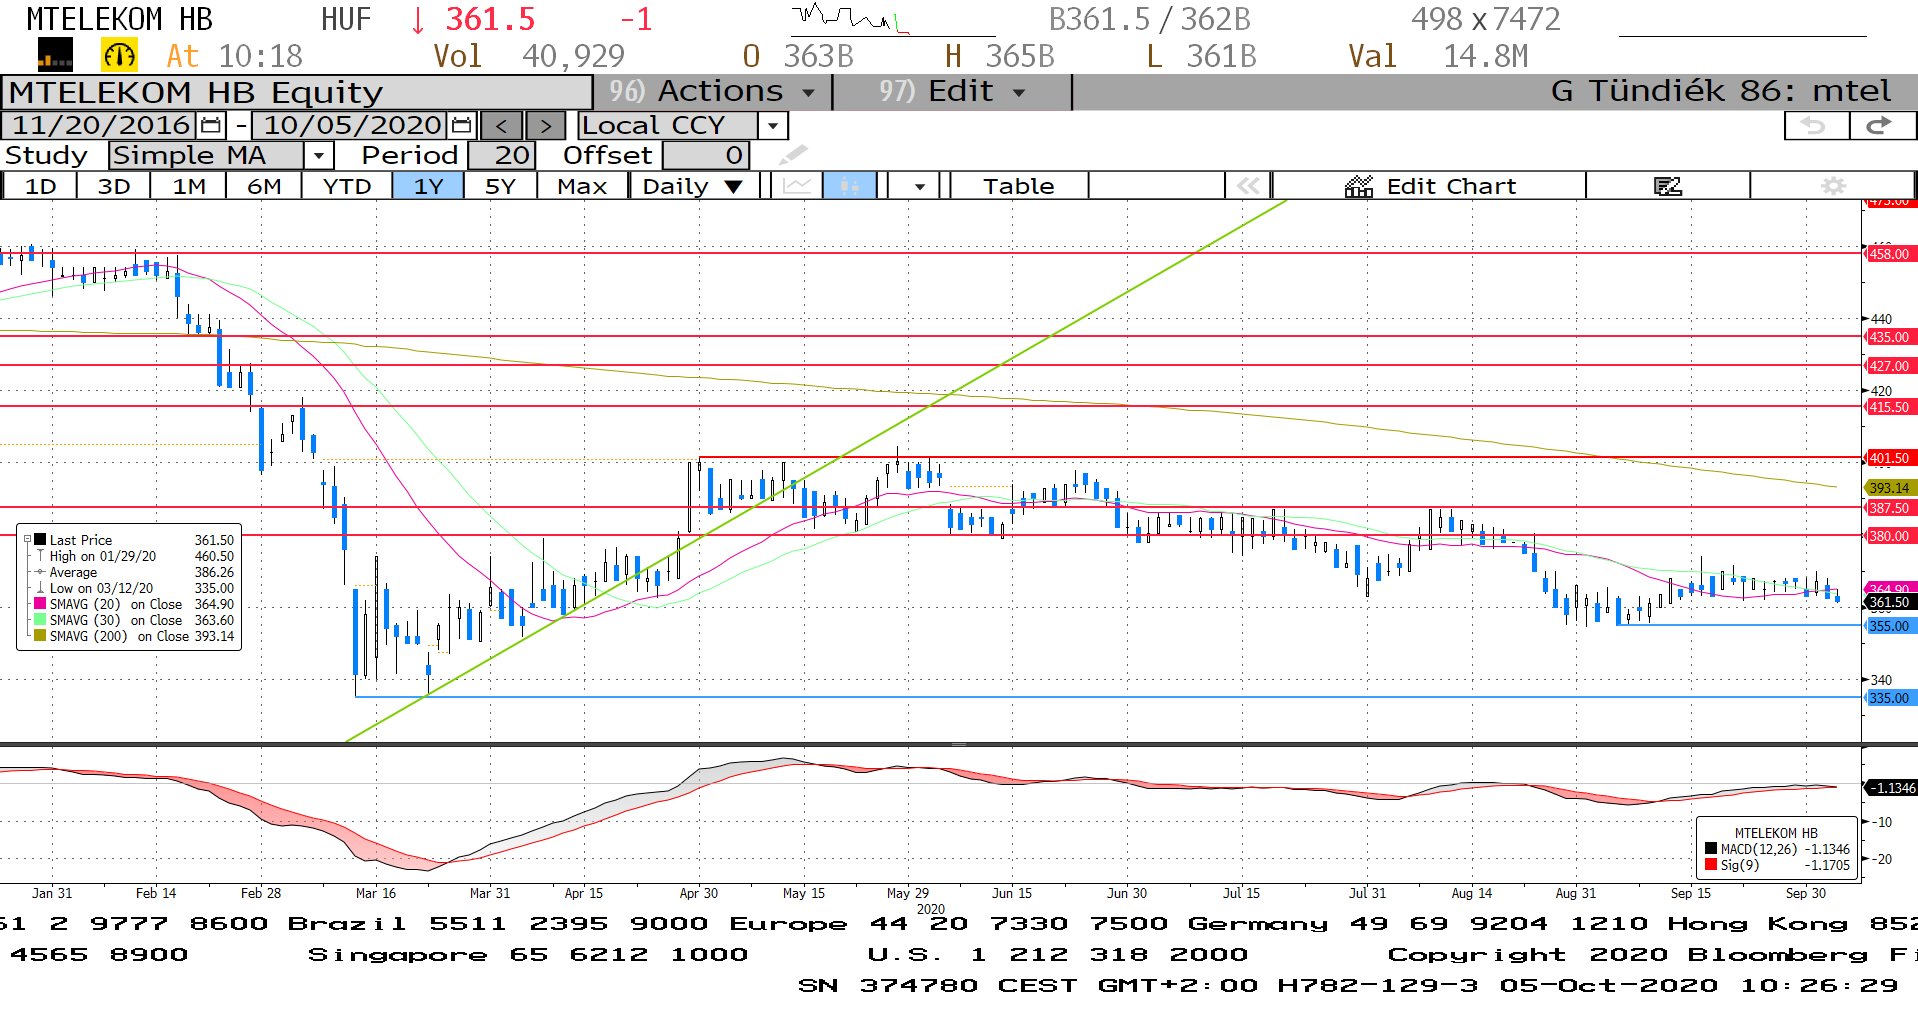Click the undo arrow button
Screen dimensions: 1918x1025
coord(1815,126)
